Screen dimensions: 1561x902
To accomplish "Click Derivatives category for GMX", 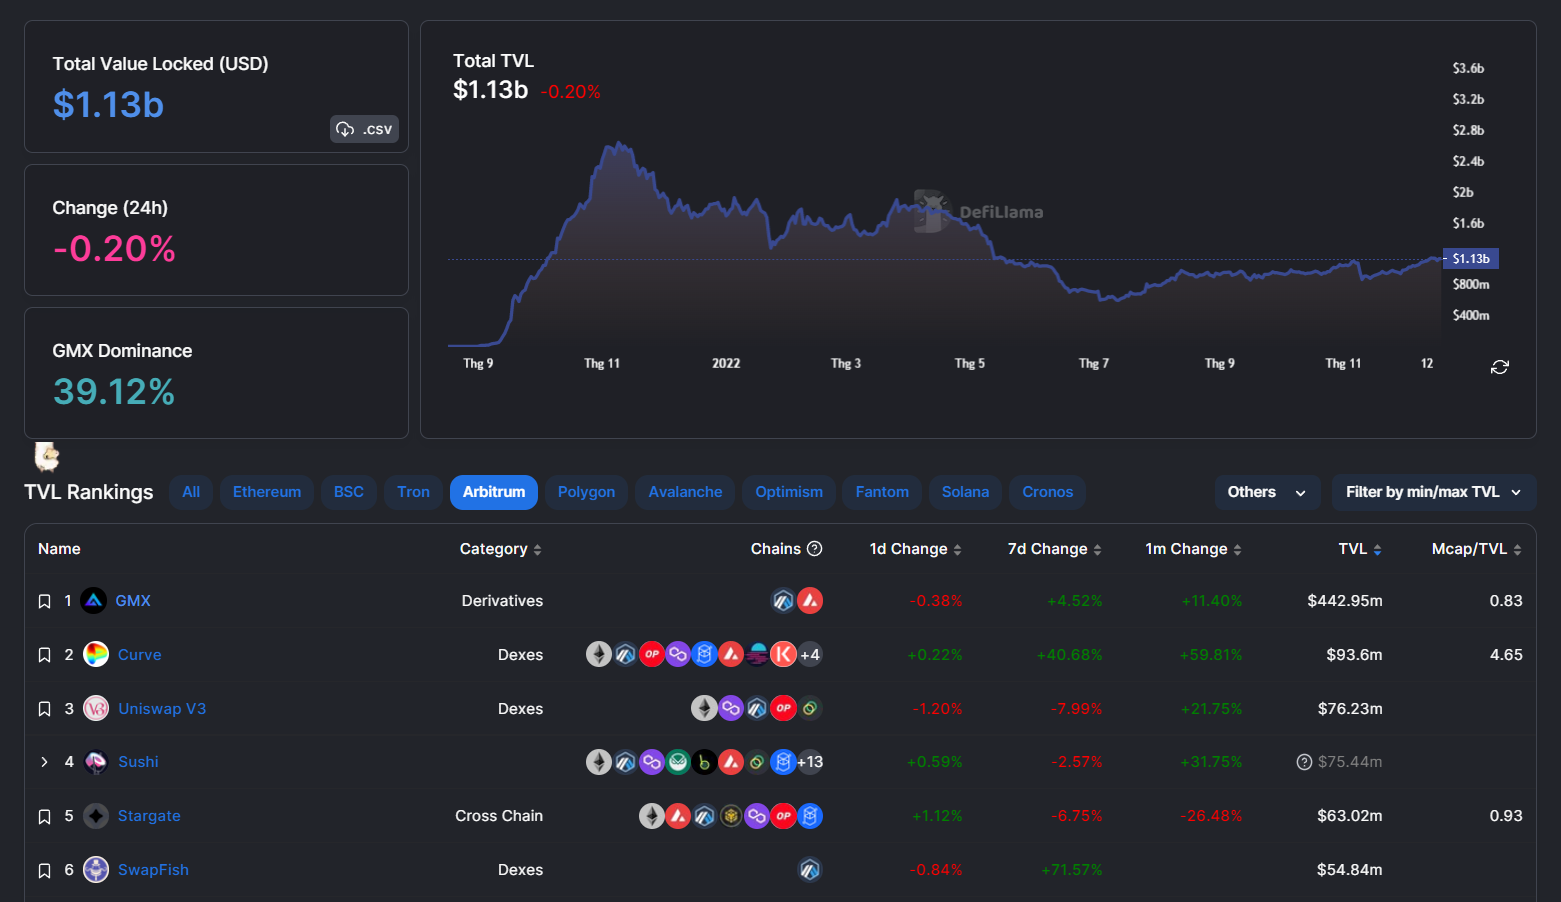I will tap(502, 601).
